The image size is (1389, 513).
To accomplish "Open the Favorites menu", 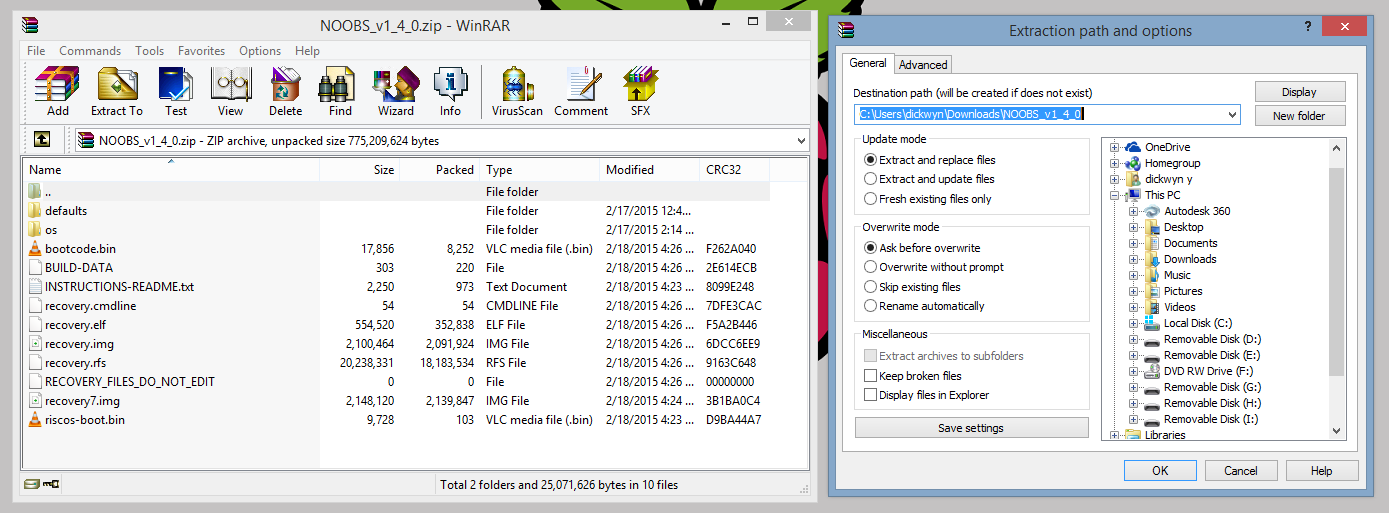I will coord(201,51).
